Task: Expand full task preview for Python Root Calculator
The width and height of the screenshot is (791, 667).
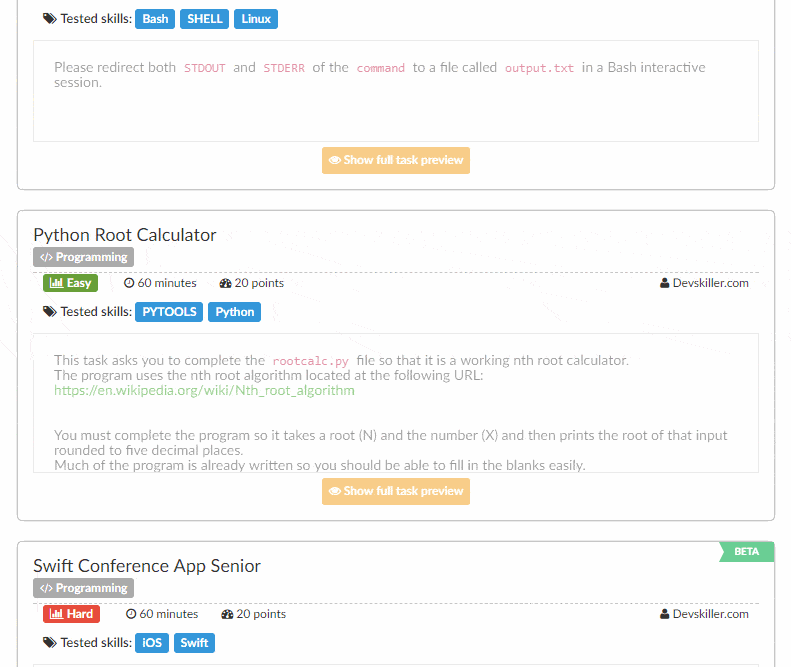Action: click(396, 491)
